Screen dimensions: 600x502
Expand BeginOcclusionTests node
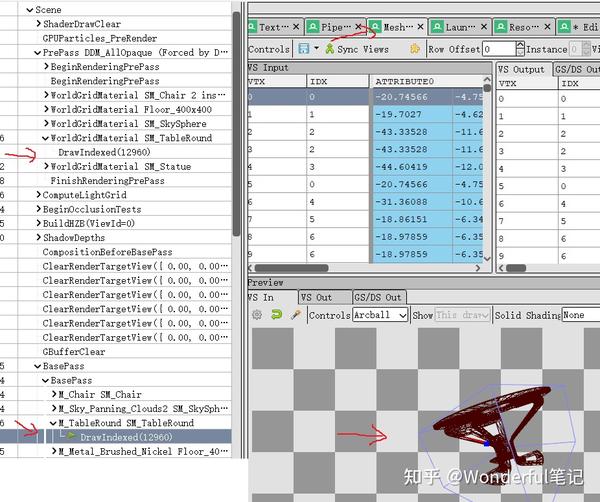(x=38, y=209)
